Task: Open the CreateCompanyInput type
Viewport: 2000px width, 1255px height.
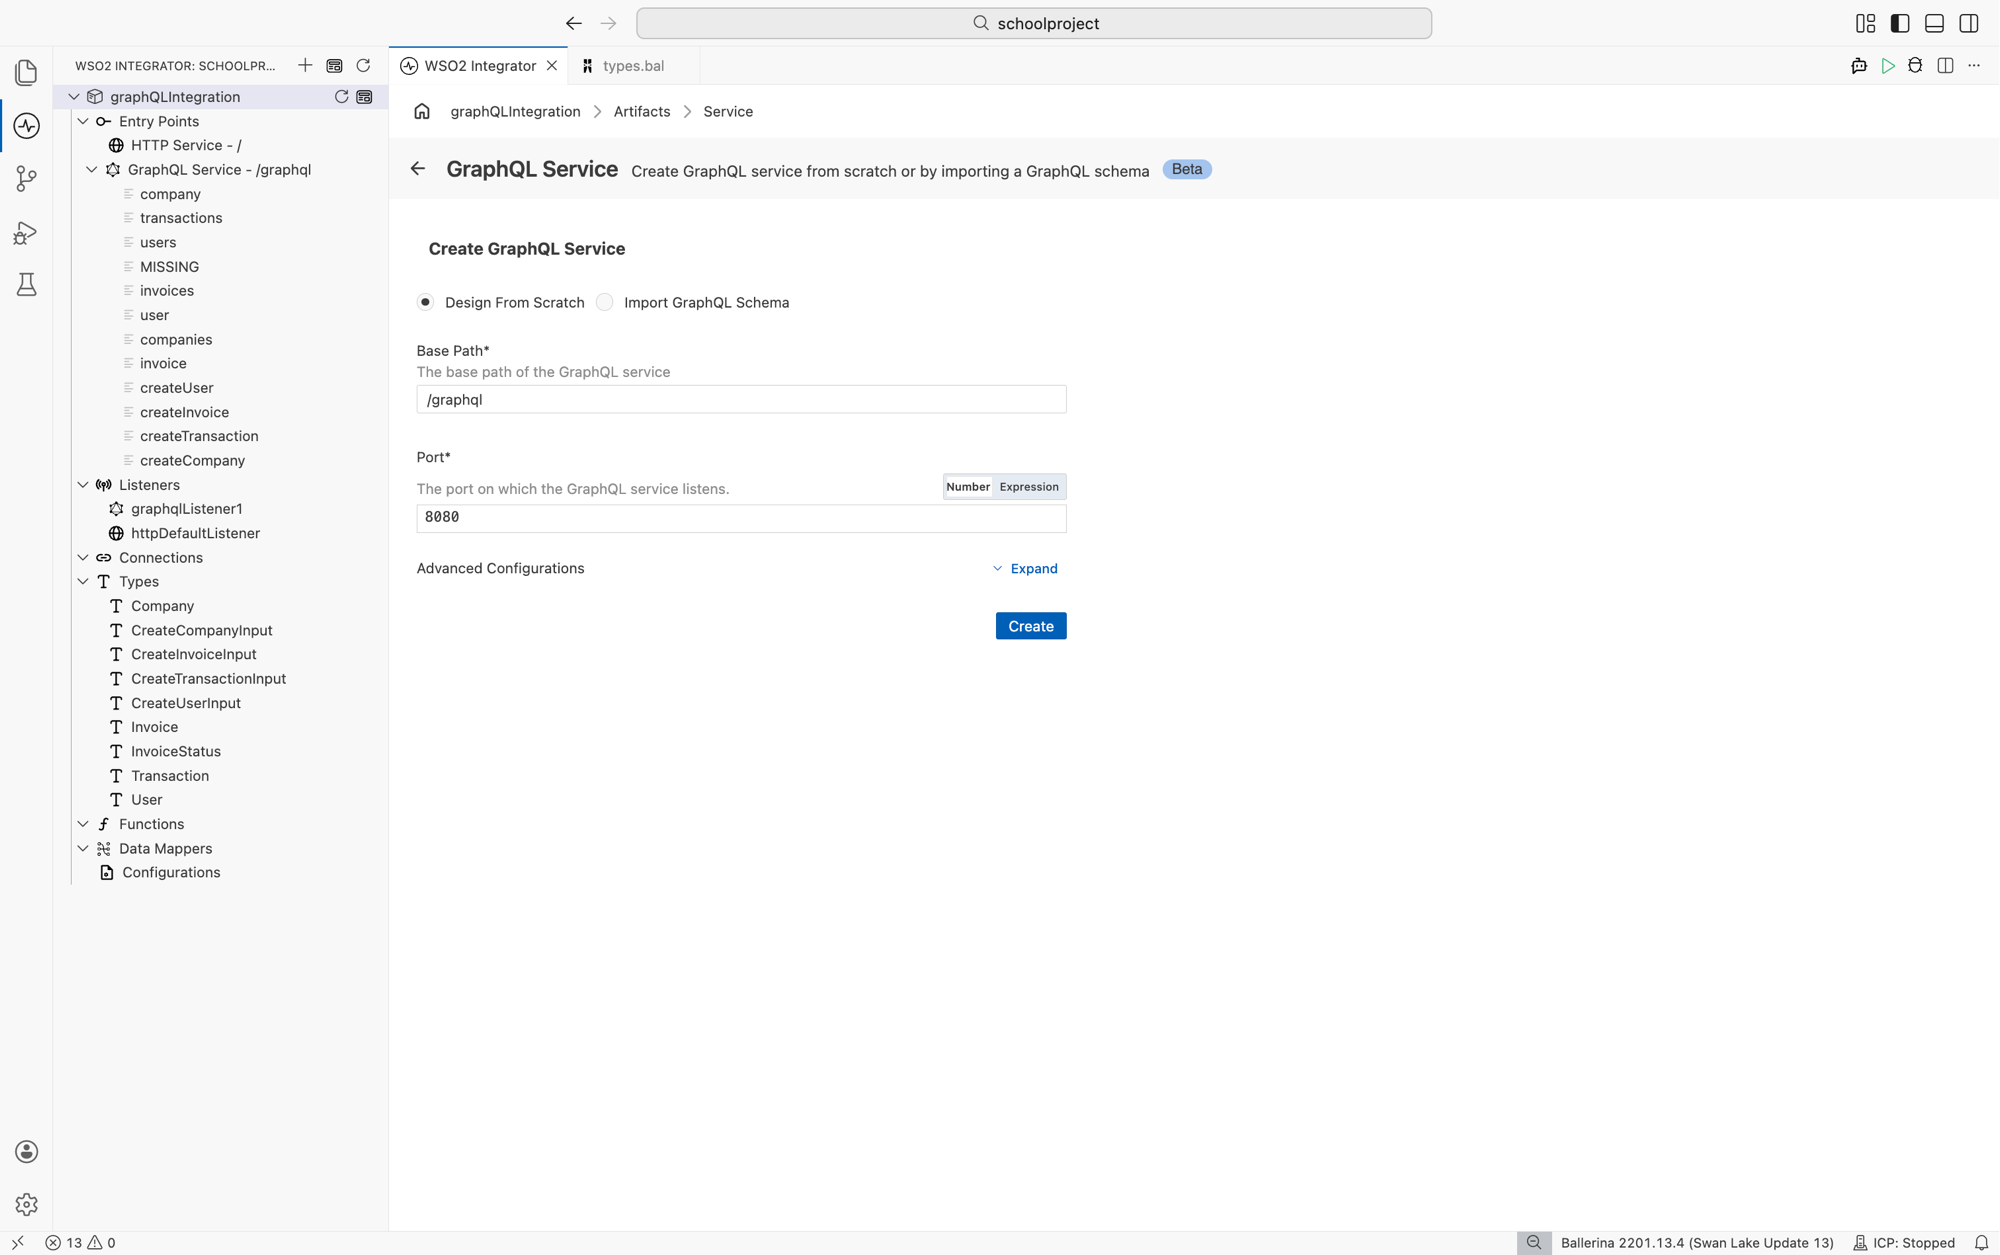Action: coord(202,631)
